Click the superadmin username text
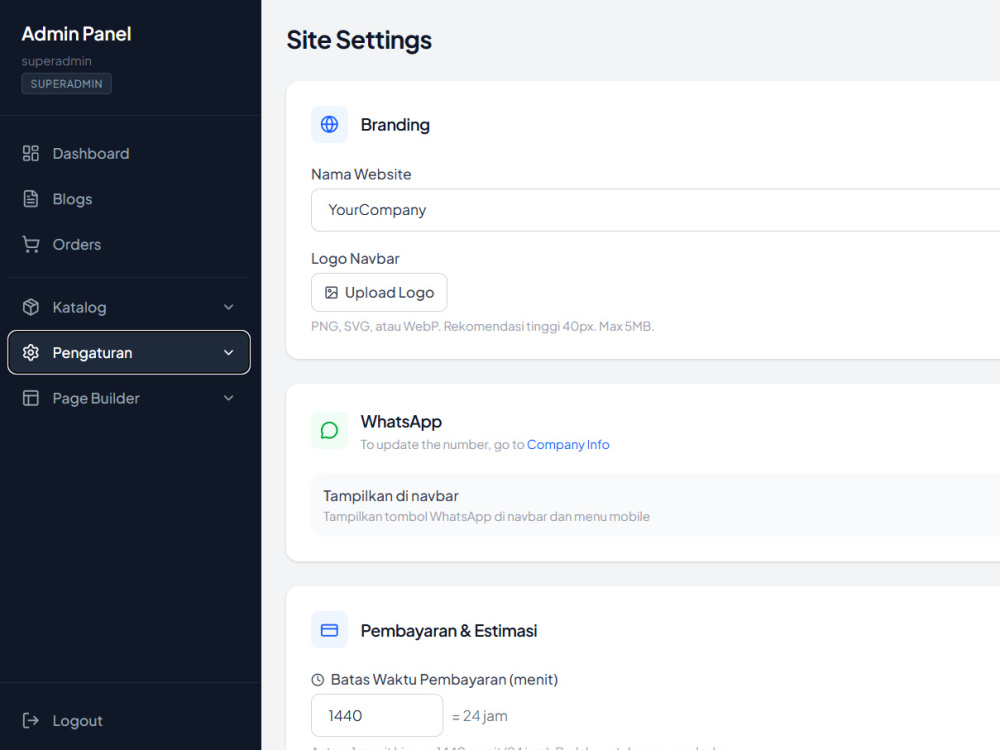The width and height of the screenshot is (1000, 750). [x=57, y=61]
